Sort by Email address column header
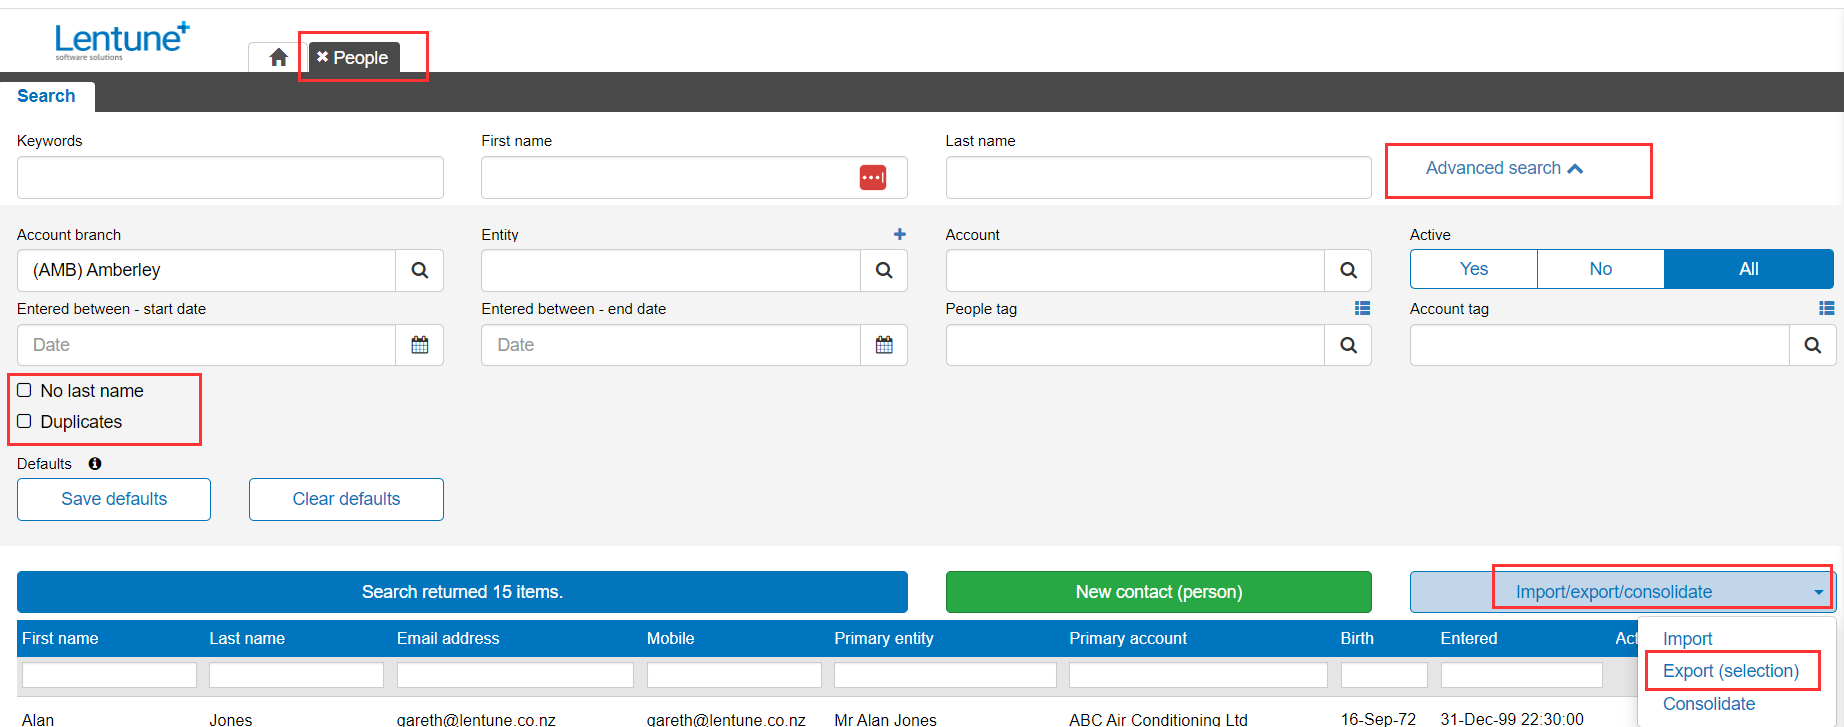The image size is (1844, 727). pos(448,638)
